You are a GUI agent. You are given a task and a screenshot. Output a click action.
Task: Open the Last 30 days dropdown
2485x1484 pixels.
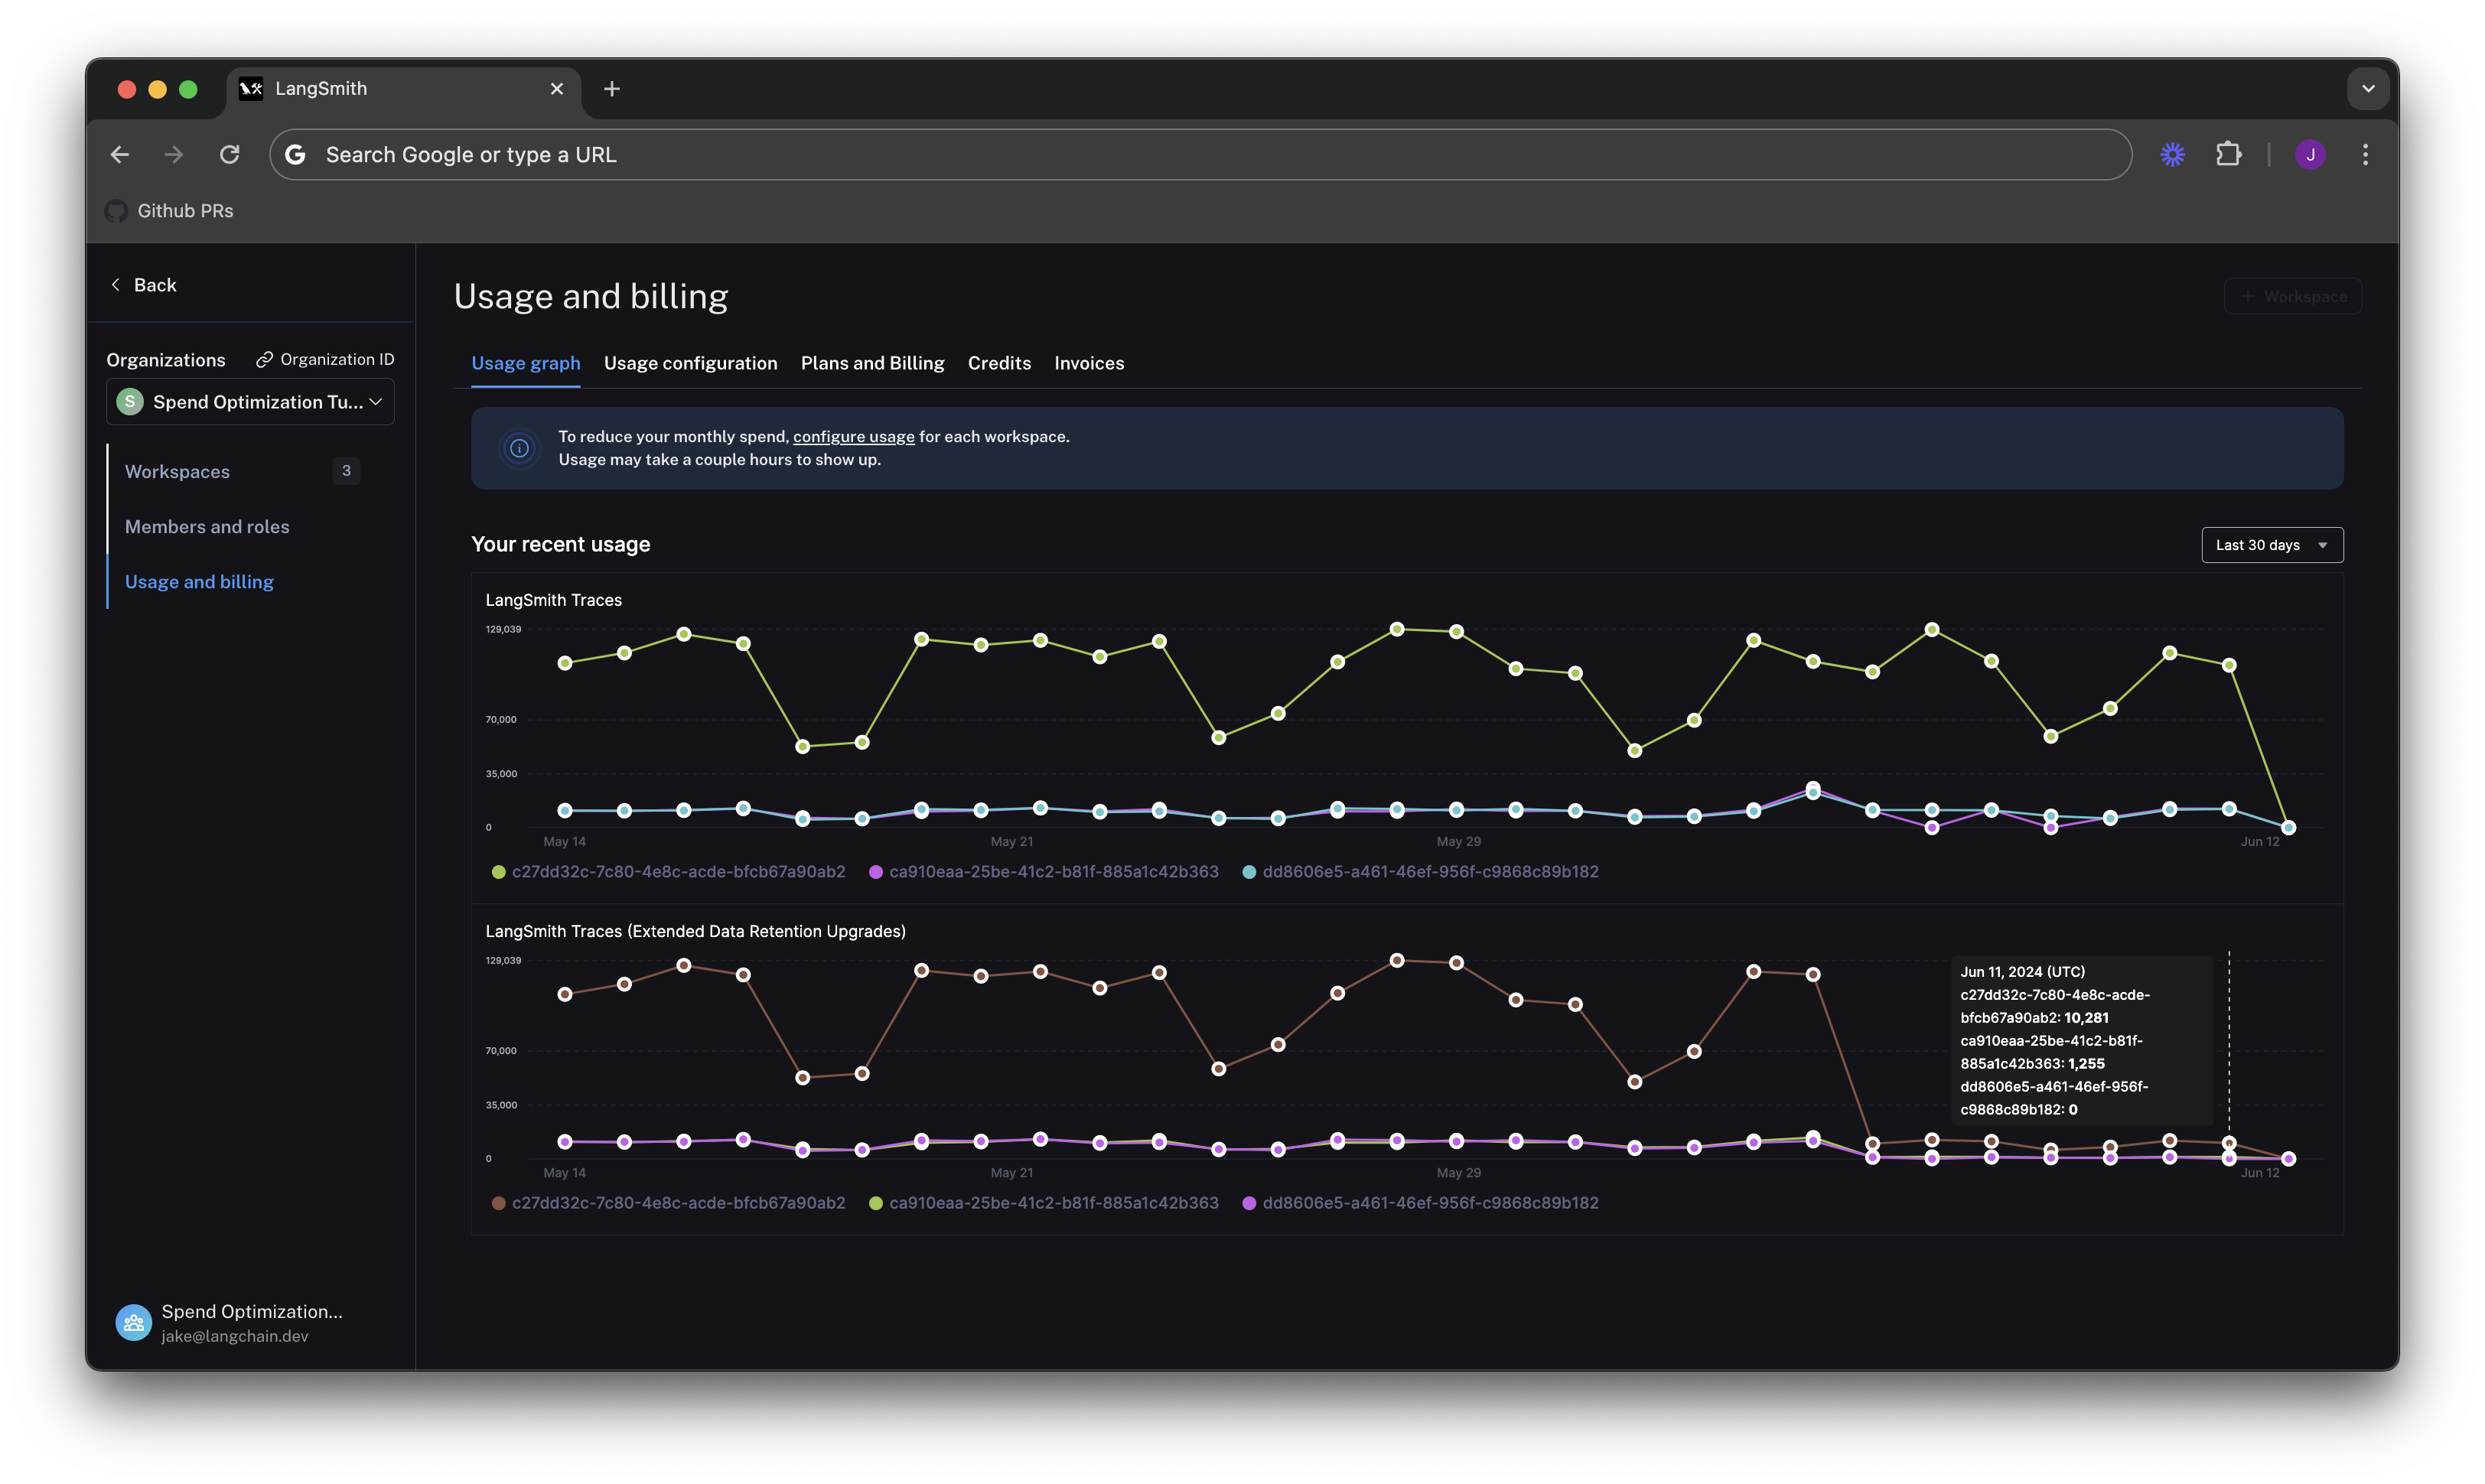(2271, 545)
